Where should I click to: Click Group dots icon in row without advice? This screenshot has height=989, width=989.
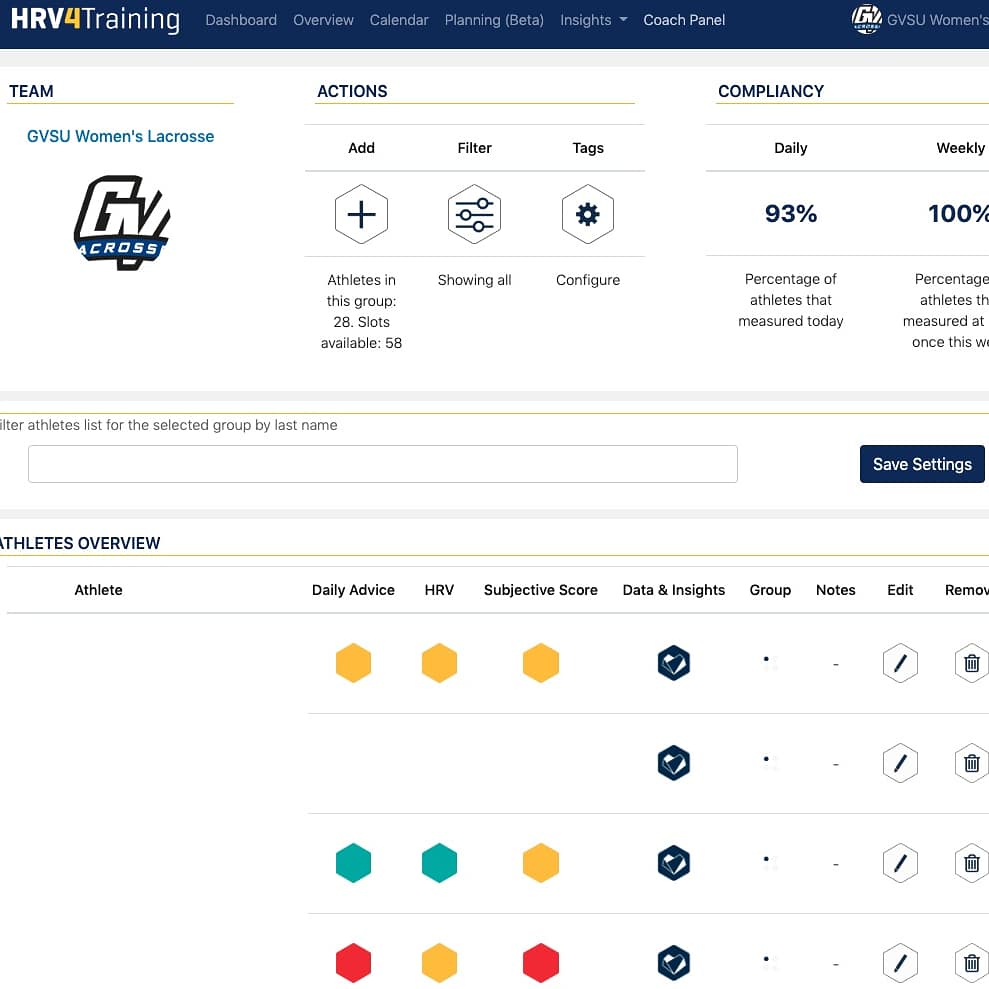(770, 763)
